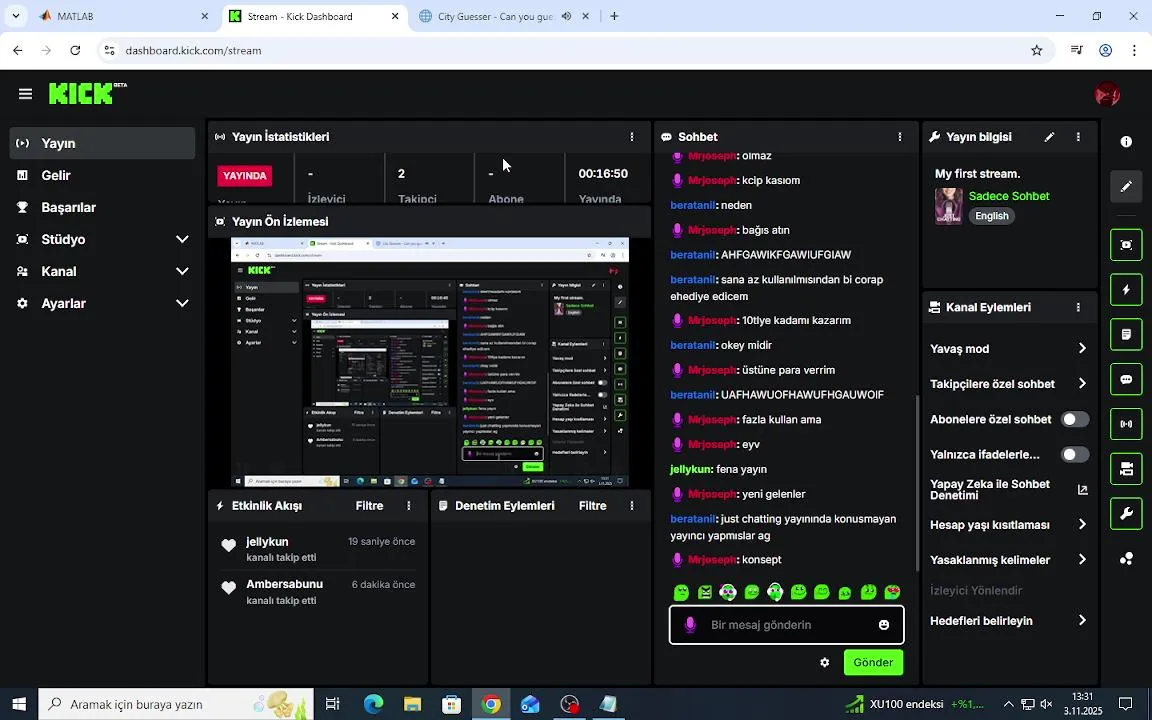Open Hedefleri belirleyin arrow
1152x720 pixels.
(x=1081, y=621)
